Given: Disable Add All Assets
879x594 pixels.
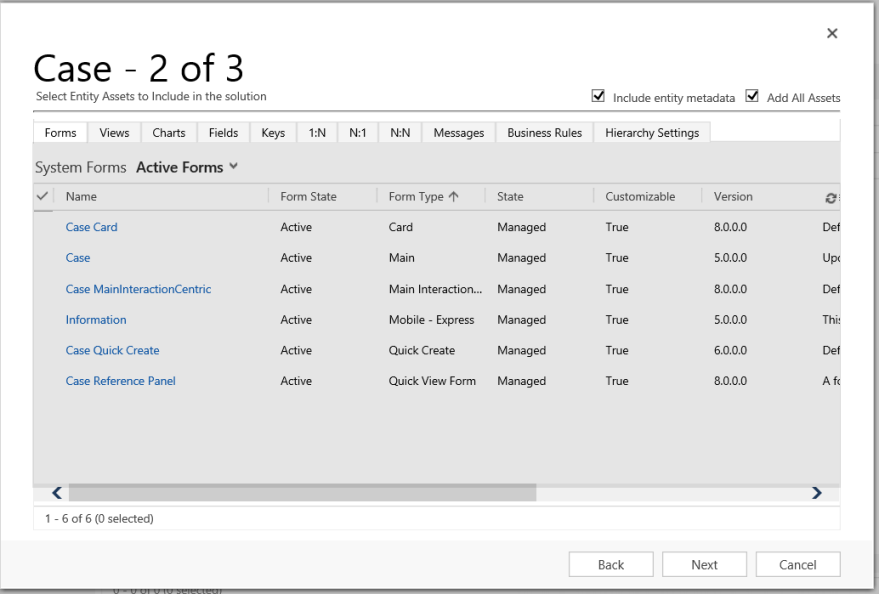Looking at the screenshot, I should (752, 97).
